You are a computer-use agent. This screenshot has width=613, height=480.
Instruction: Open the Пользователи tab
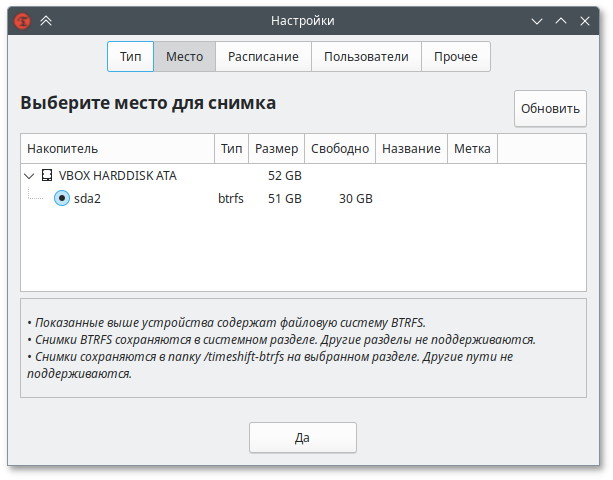pyautogui.click(x=366, y=57)
